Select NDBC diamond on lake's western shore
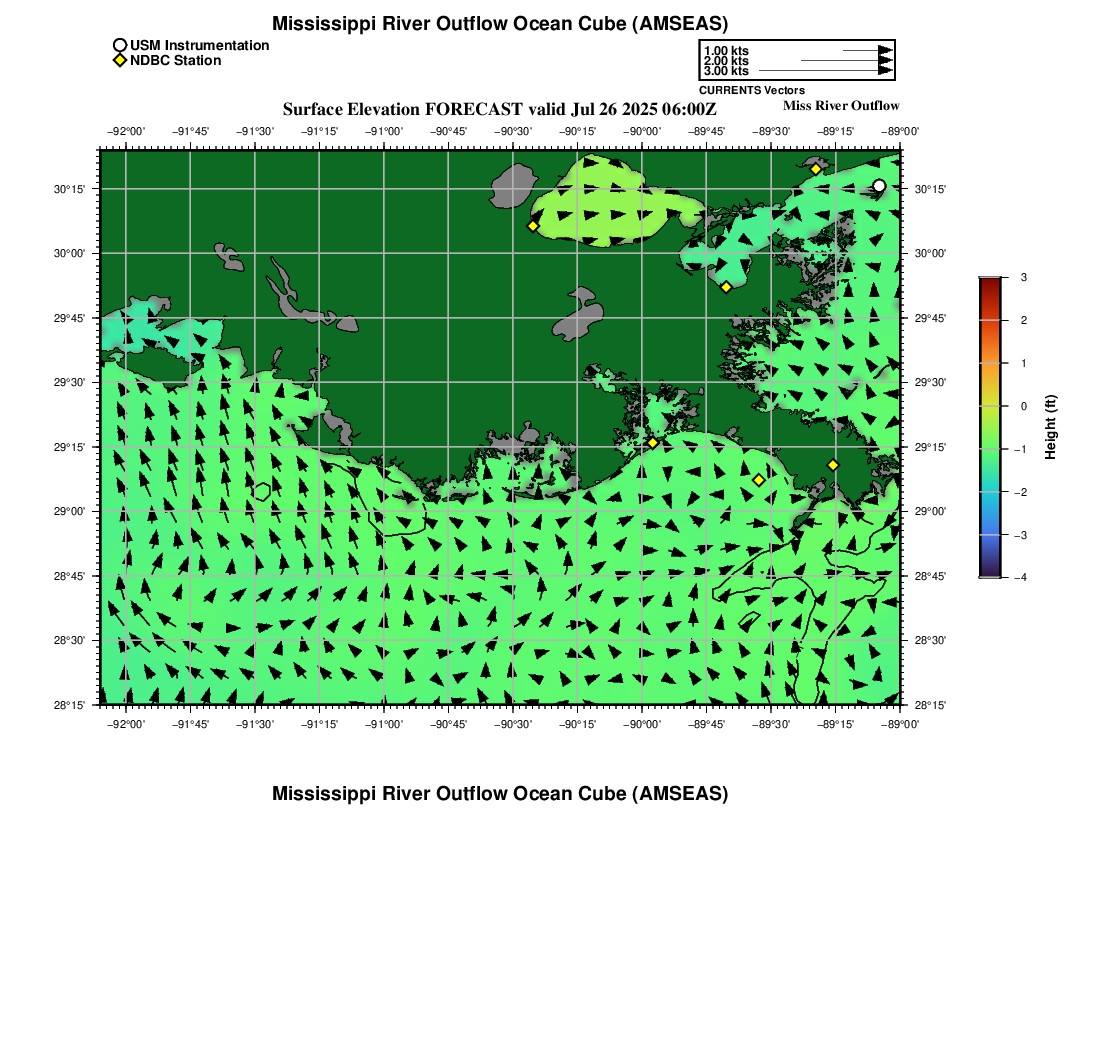This screenshot has width=1100, height=1050. 533,226
